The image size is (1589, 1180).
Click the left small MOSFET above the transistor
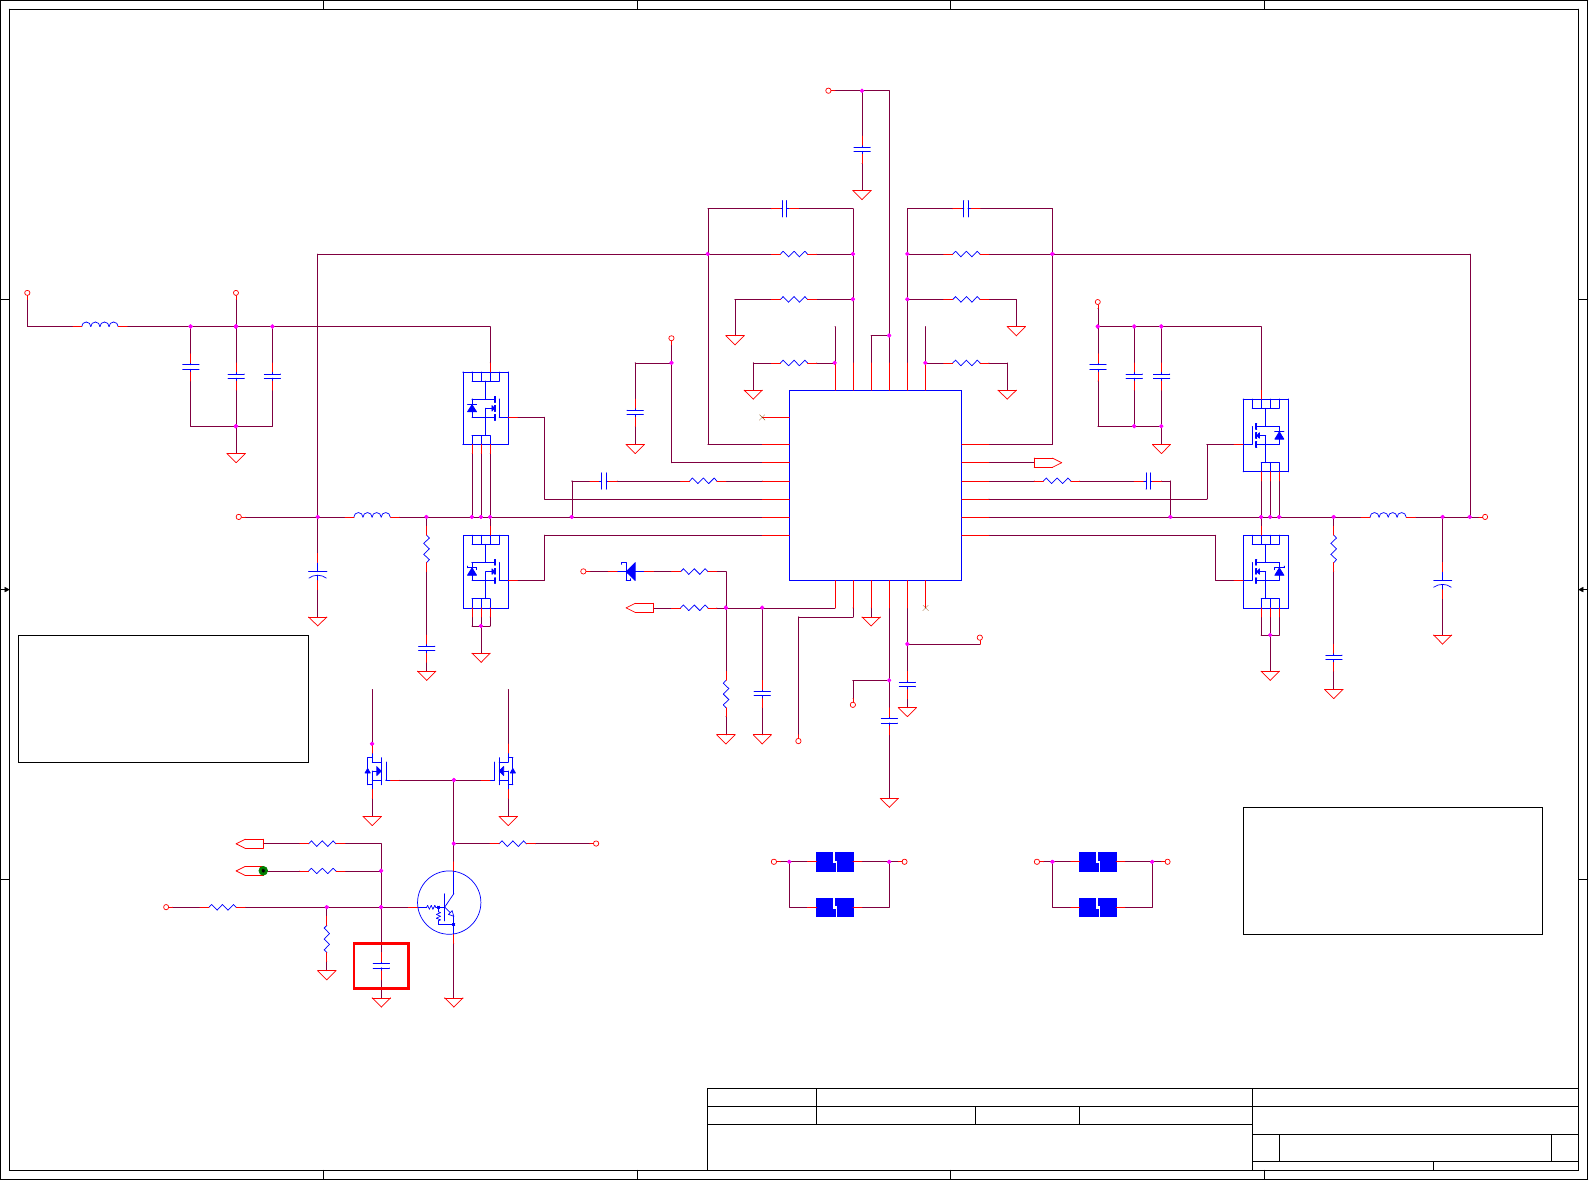coord(375,771)
